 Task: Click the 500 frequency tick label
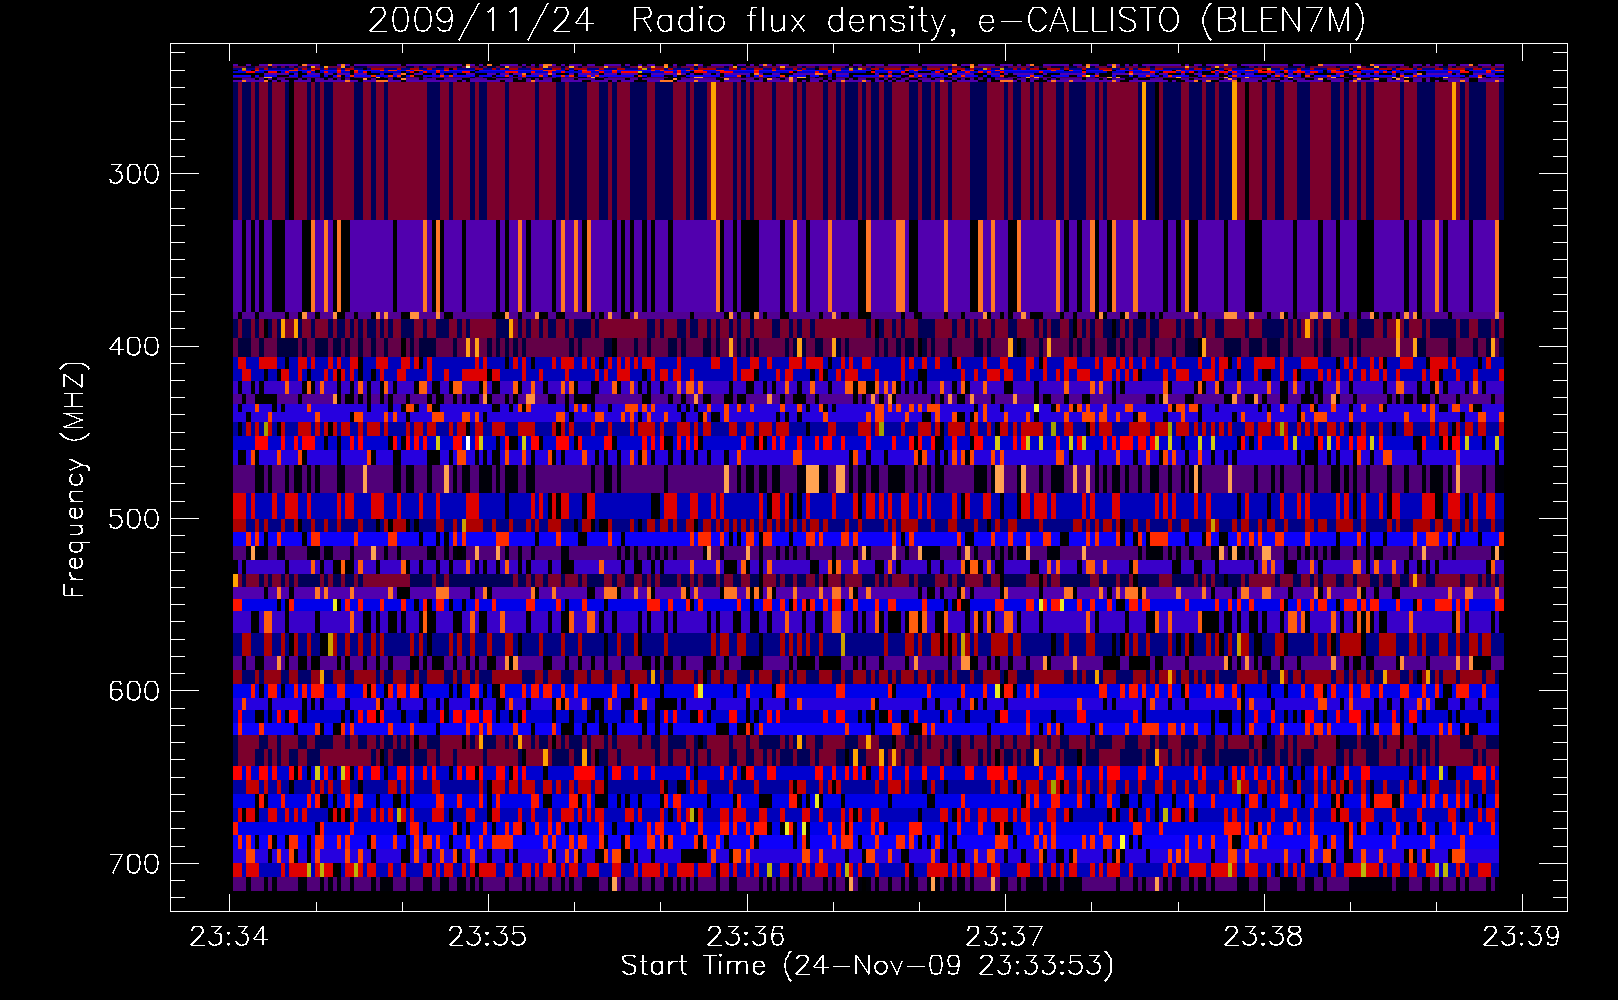click(x=133, y=519)
